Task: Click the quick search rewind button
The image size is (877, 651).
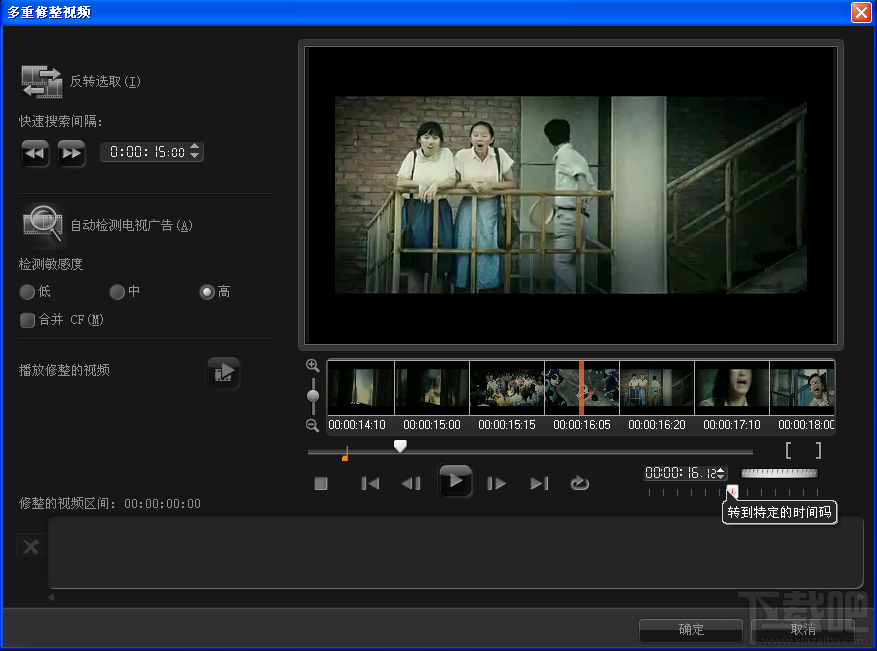Action: click(35, 153)
